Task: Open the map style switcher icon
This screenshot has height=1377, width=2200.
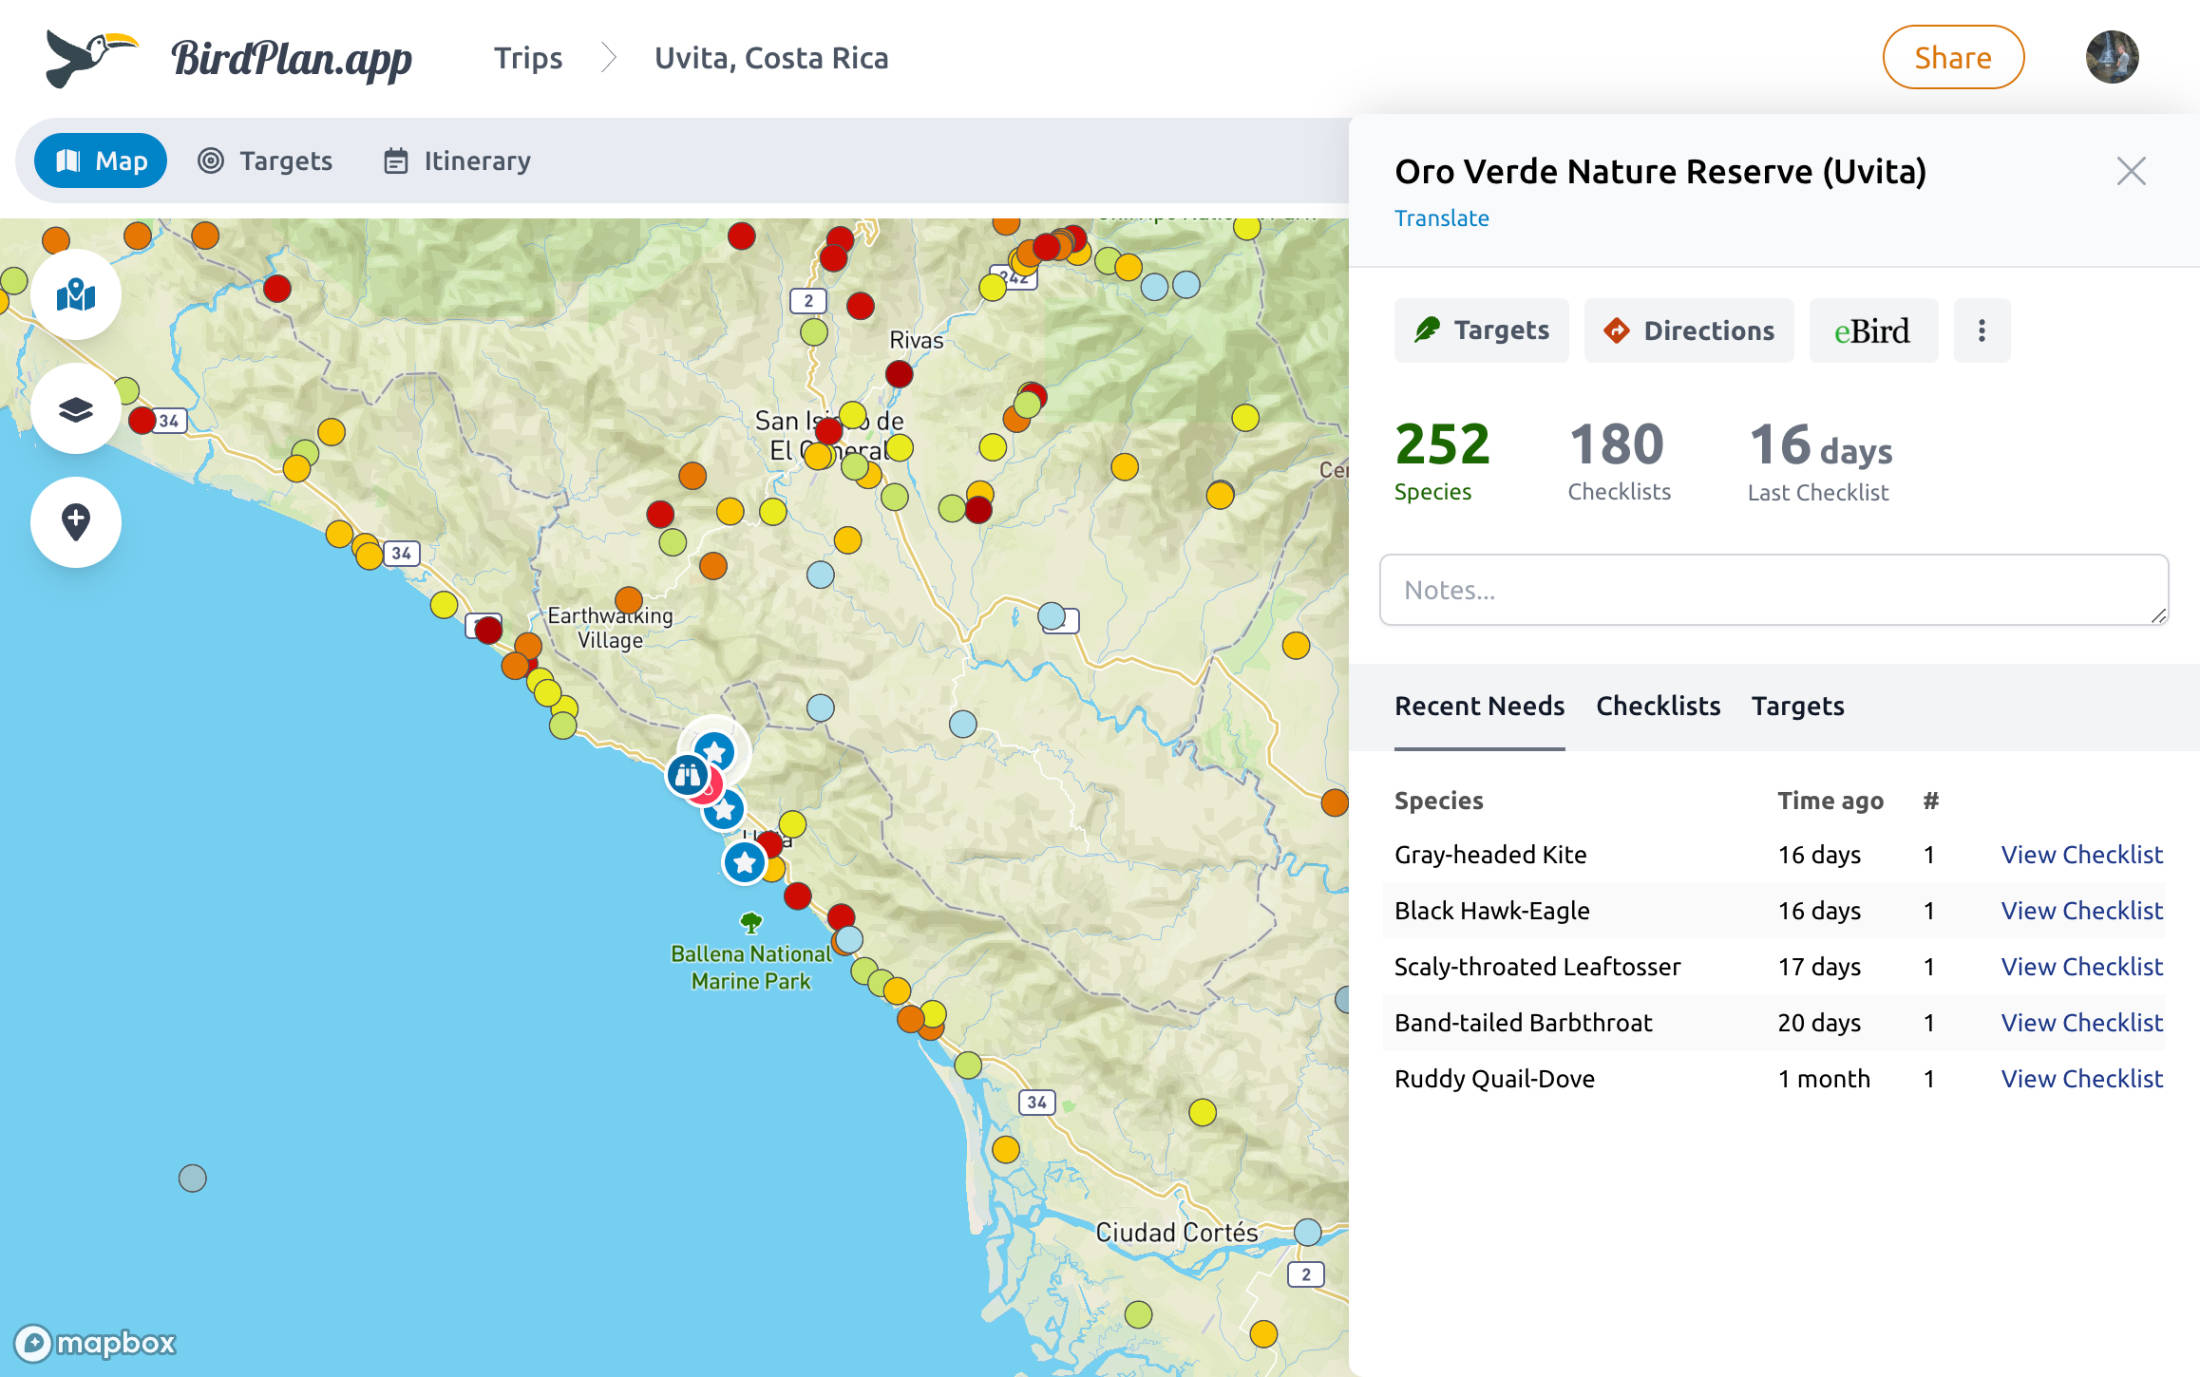Action: pos(76,294)
